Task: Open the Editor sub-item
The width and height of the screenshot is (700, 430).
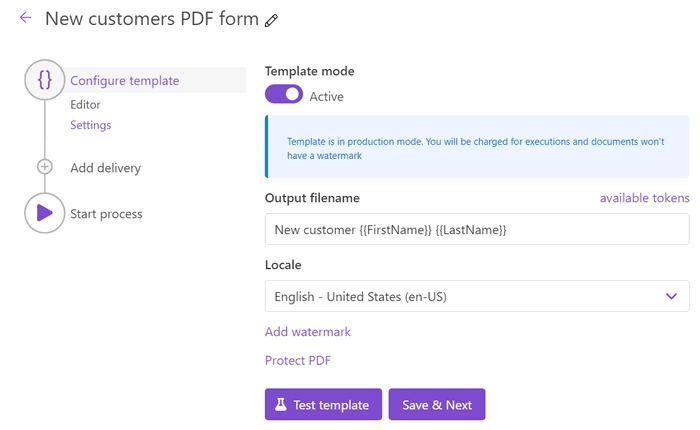Action: coord(85,104)
